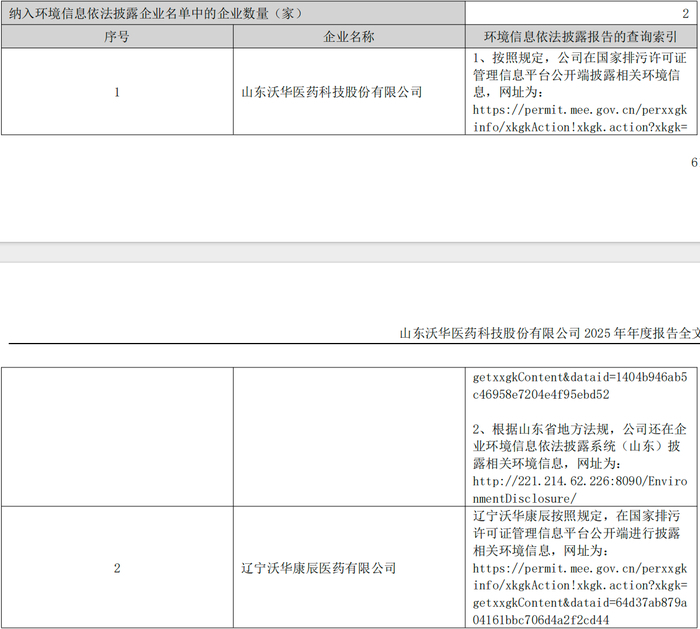The width and height of the screenshot is (700, 629).
Task: Select the 企业名称 column header
Action: [349, 37]
